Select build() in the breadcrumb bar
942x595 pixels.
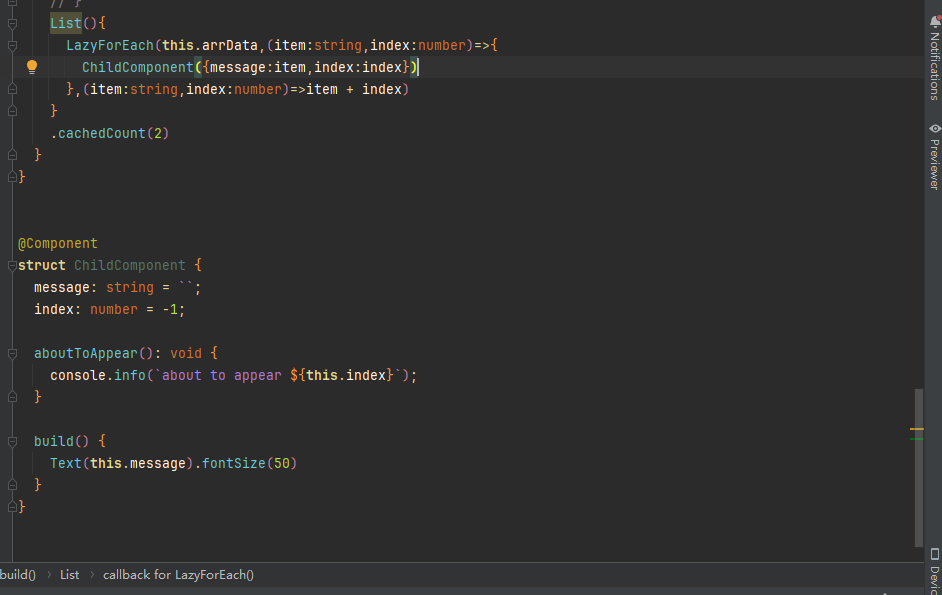pos(18,575)
